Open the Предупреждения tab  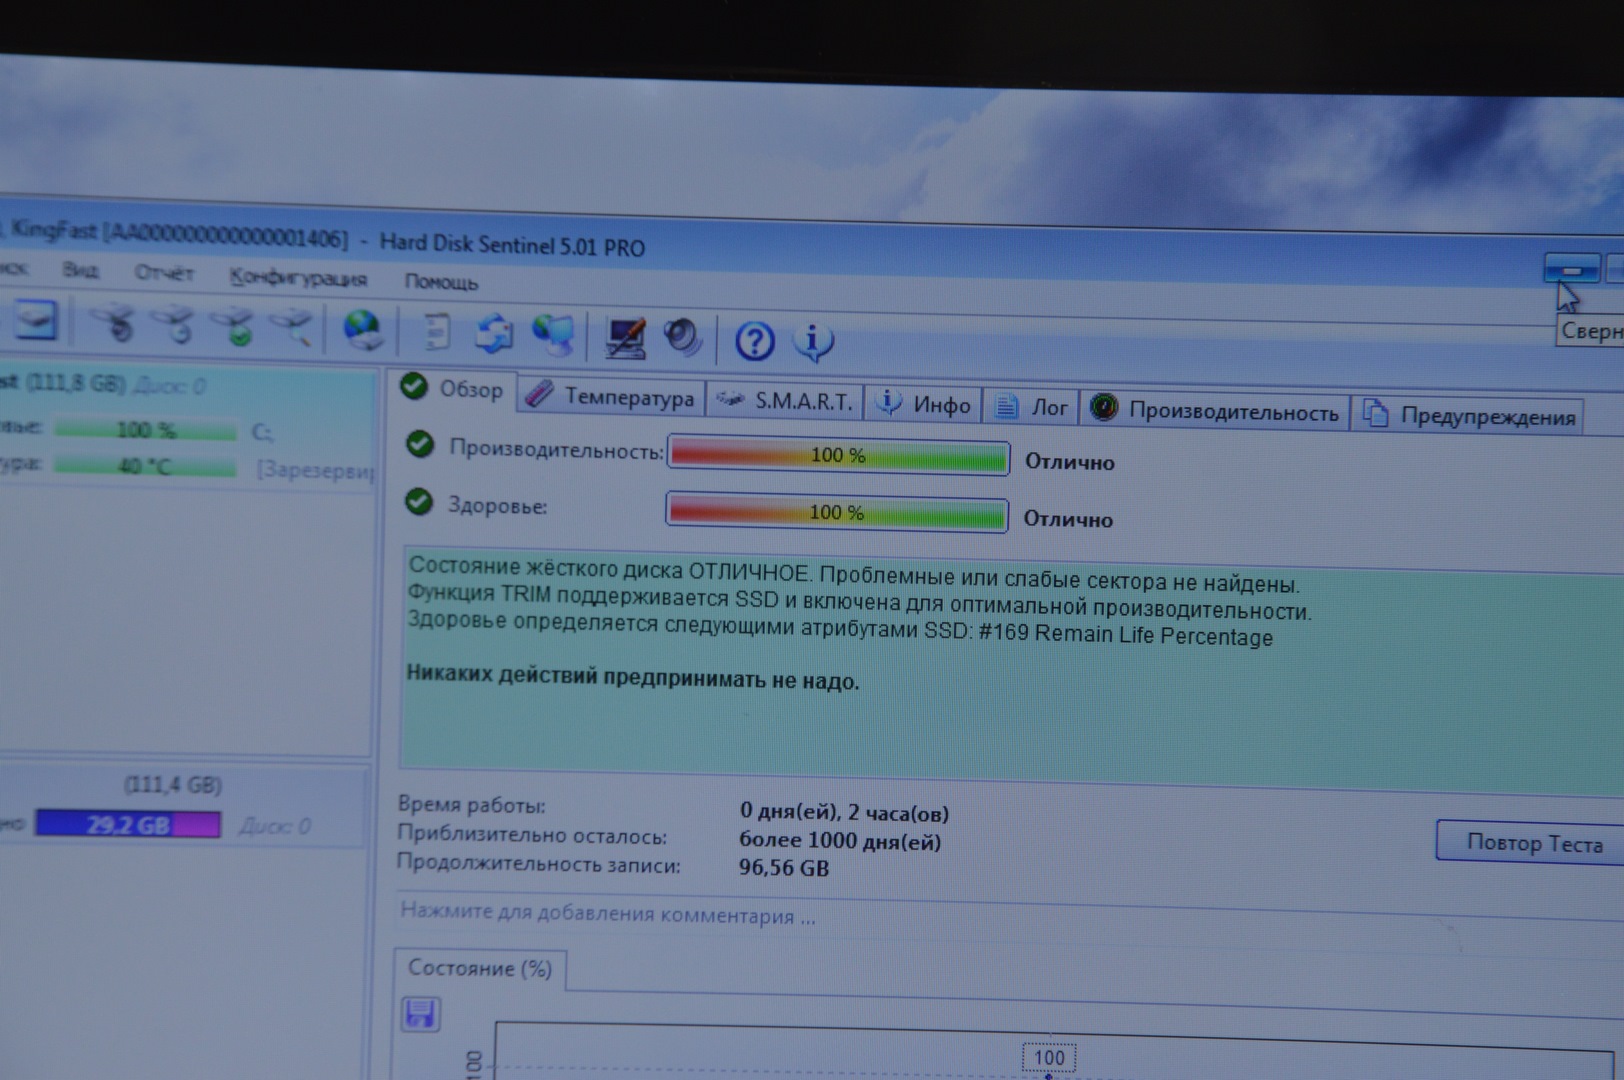tap(1472, 416)
